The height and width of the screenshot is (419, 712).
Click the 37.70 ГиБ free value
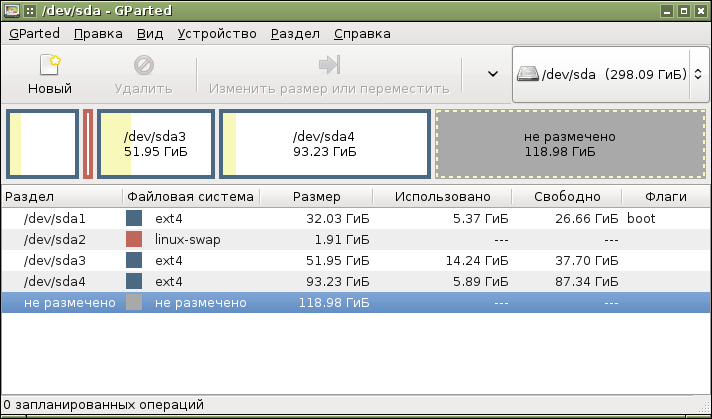pos(587,261)
